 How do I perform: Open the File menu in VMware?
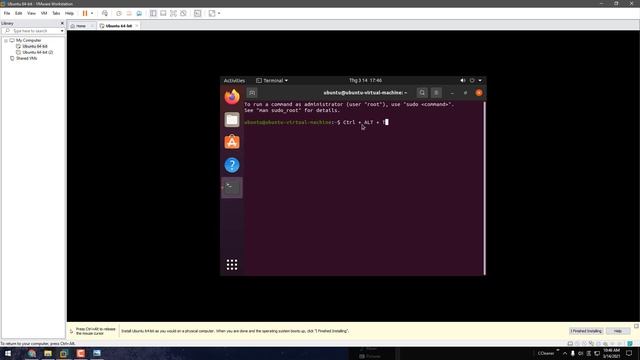(x=7, y=13)
